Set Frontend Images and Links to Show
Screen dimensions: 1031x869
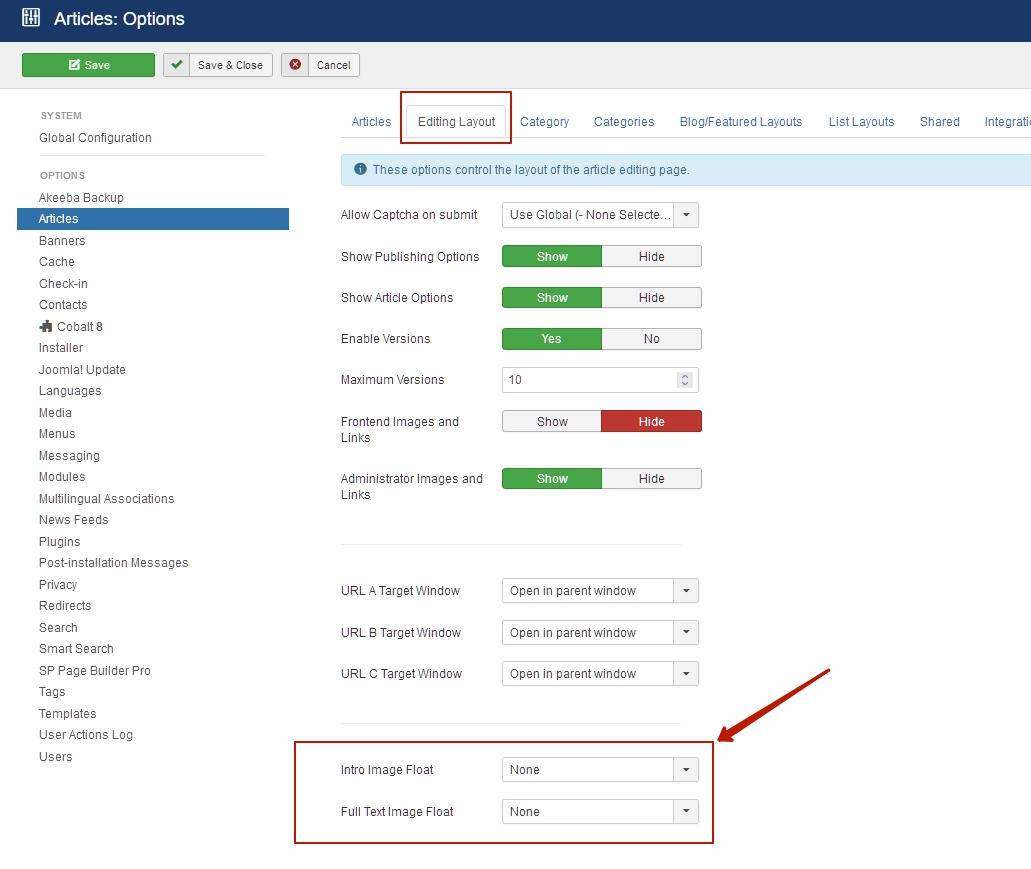[x=552, y=422]
